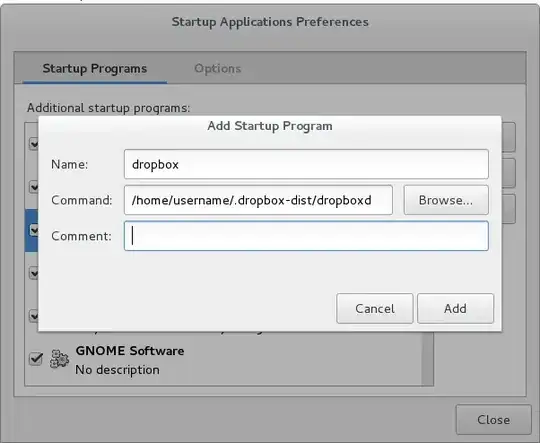Click the Command: label

82,200
